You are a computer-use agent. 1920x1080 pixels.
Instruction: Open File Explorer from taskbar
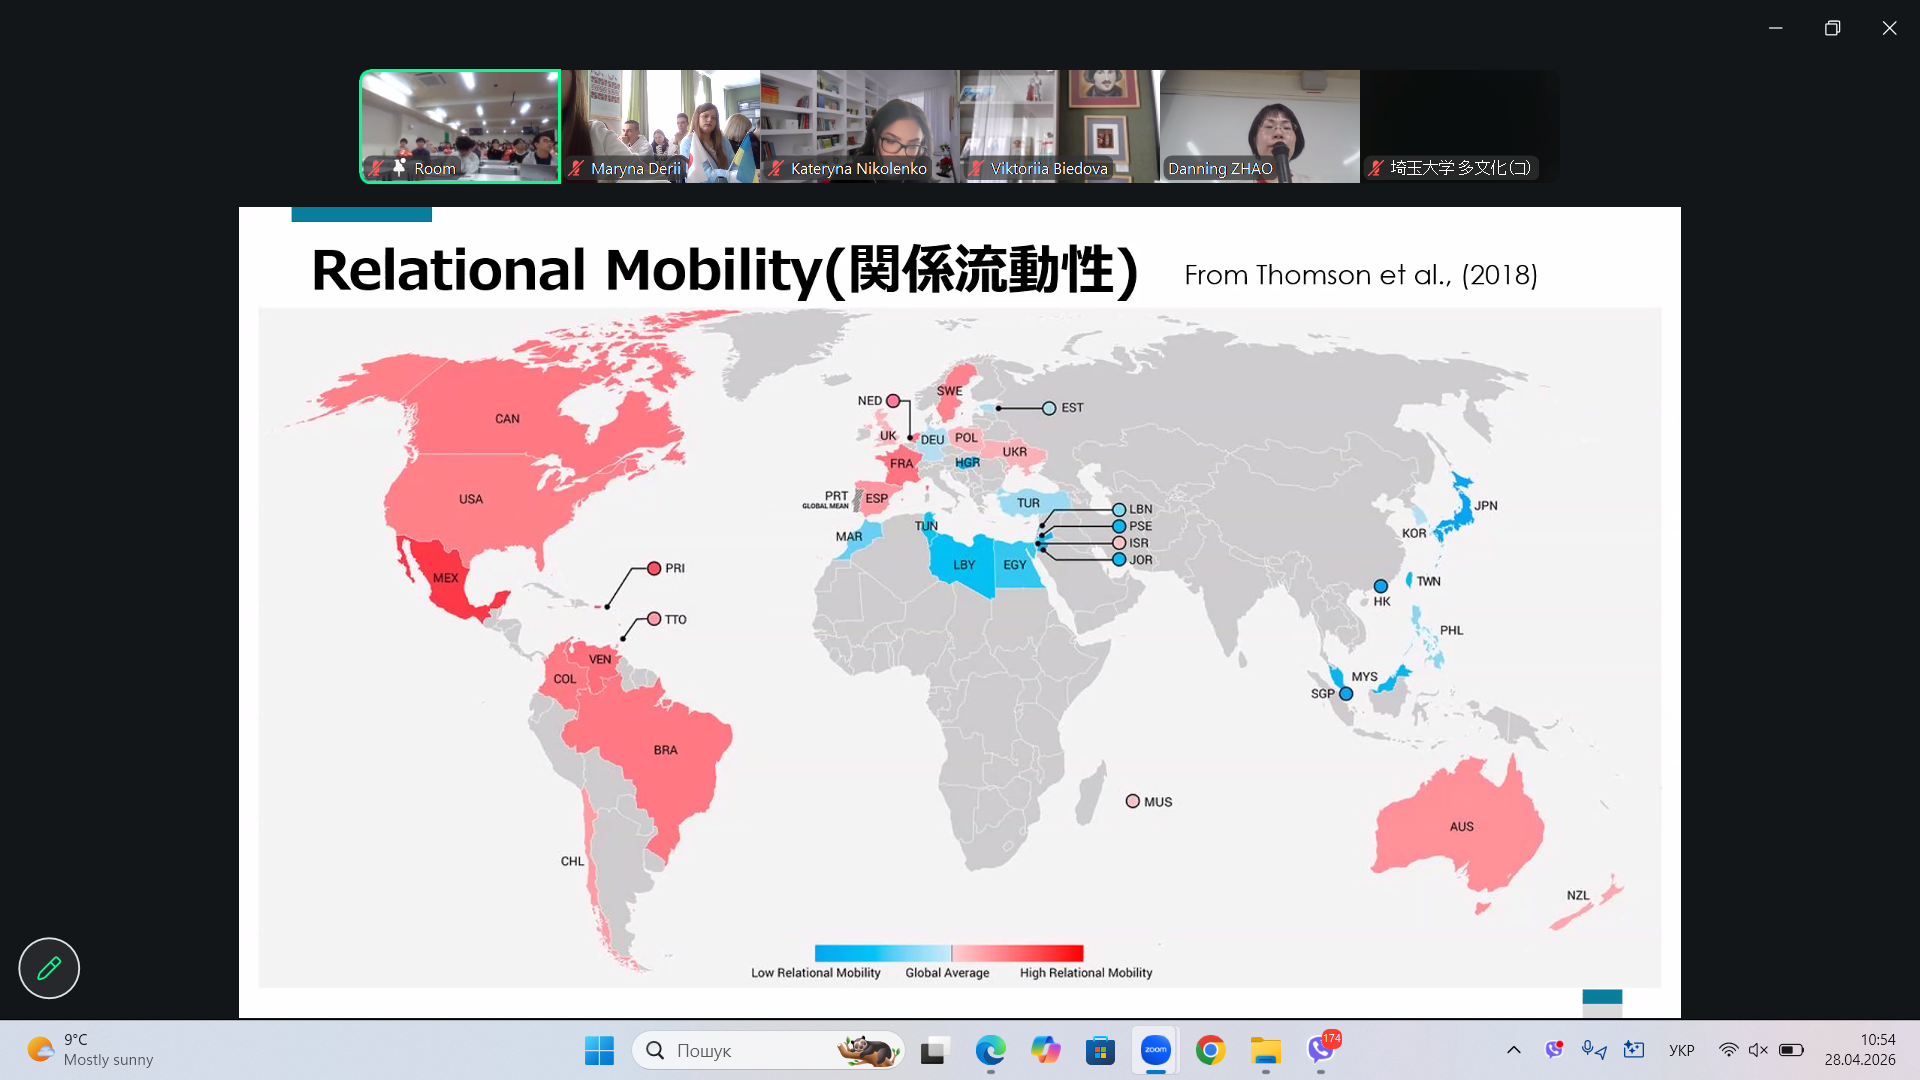(1265, 1050)
